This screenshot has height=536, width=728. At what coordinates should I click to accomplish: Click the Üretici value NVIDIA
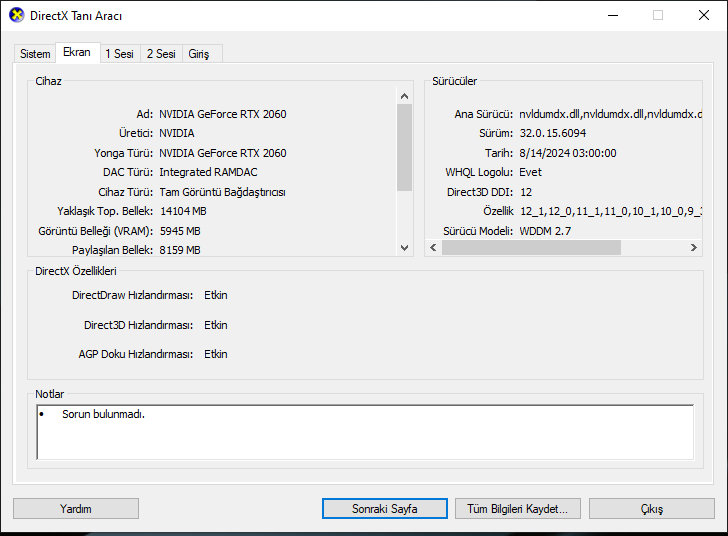click(177, 133)
